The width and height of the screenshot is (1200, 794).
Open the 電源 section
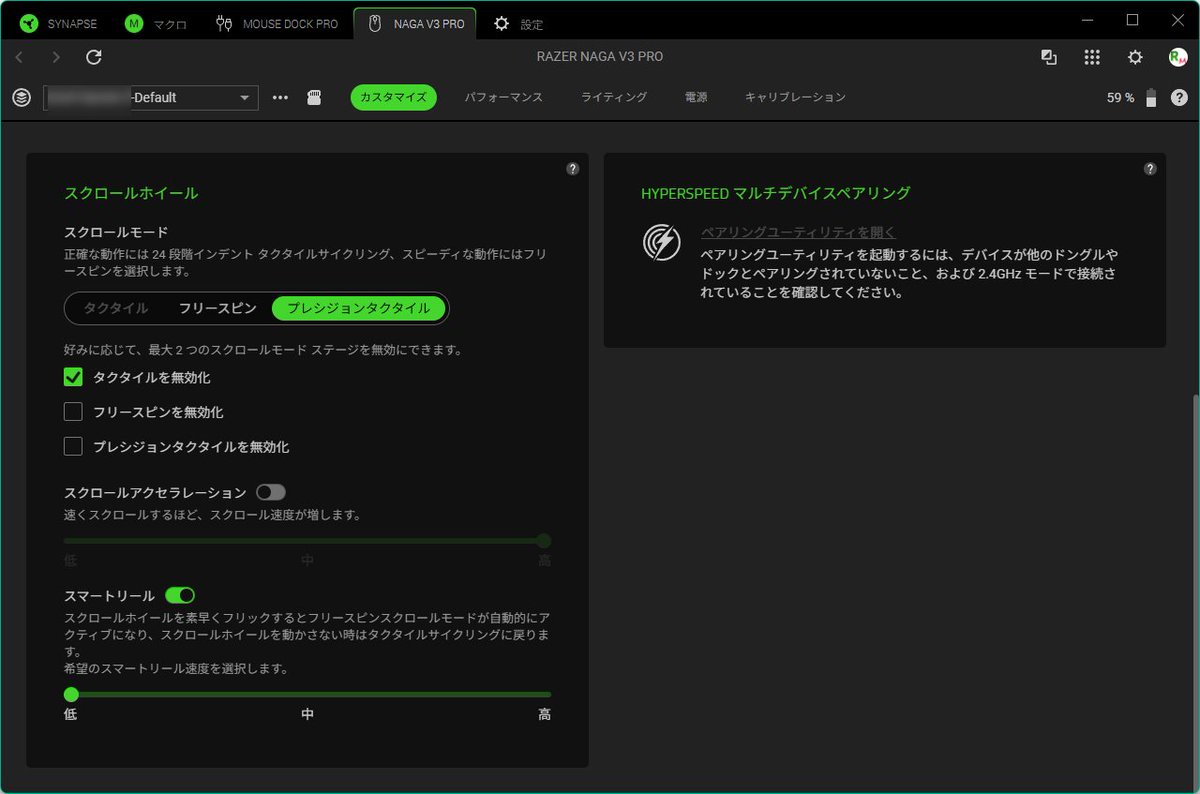696,97
